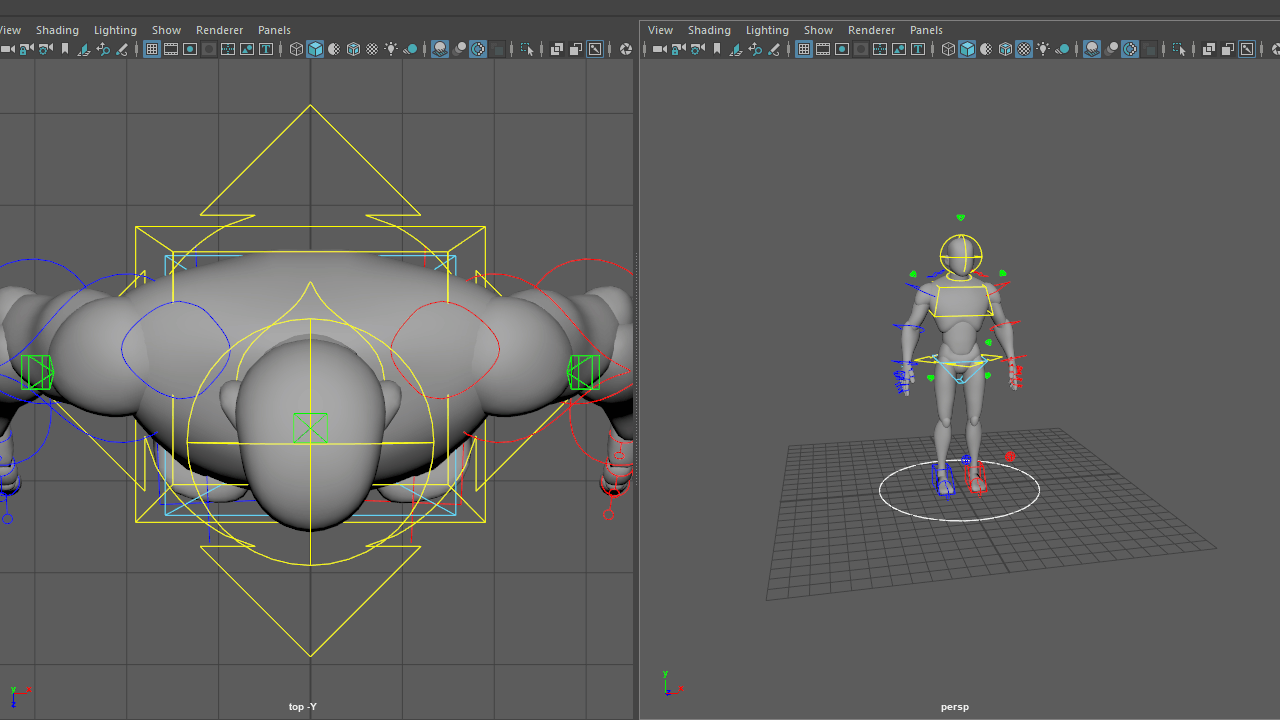Open Renderer menu in top view panel

point(219,30)
